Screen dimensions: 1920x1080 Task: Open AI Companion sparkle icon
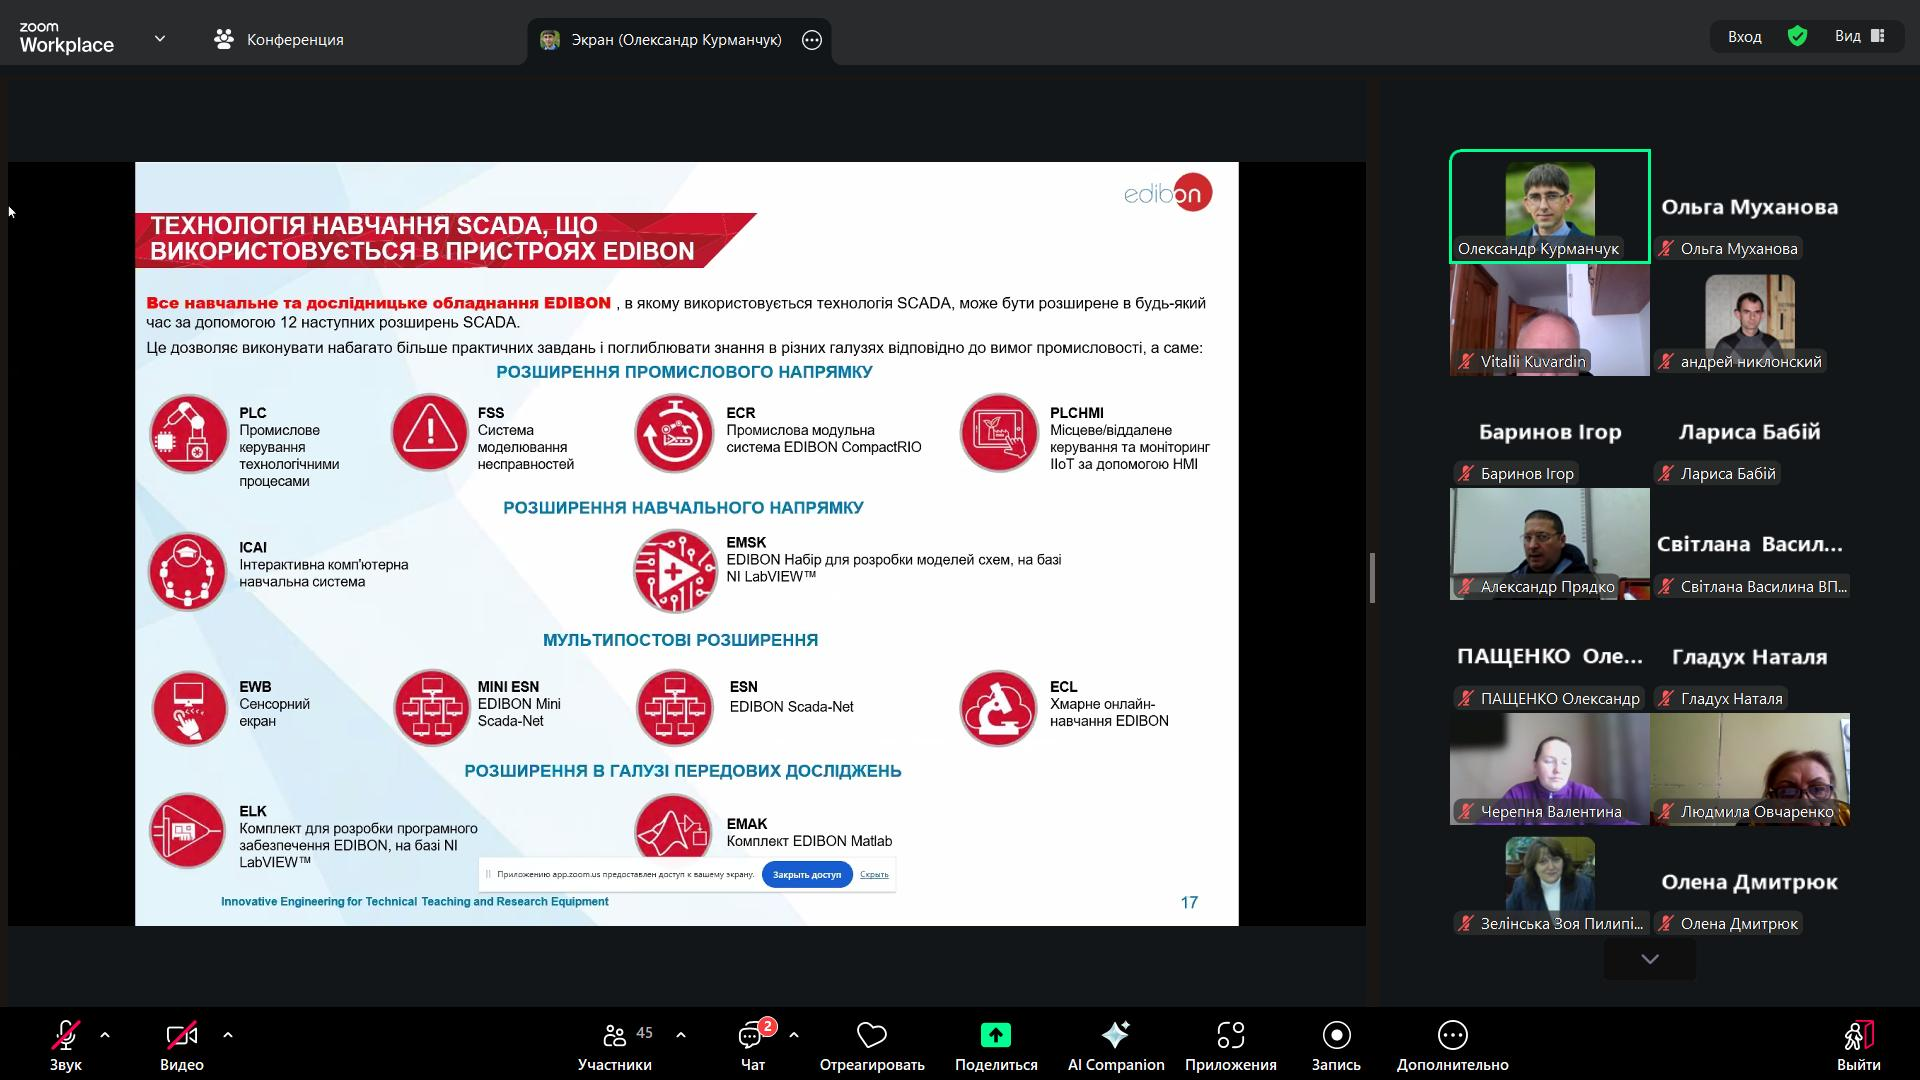(x=1115, y=1035)
